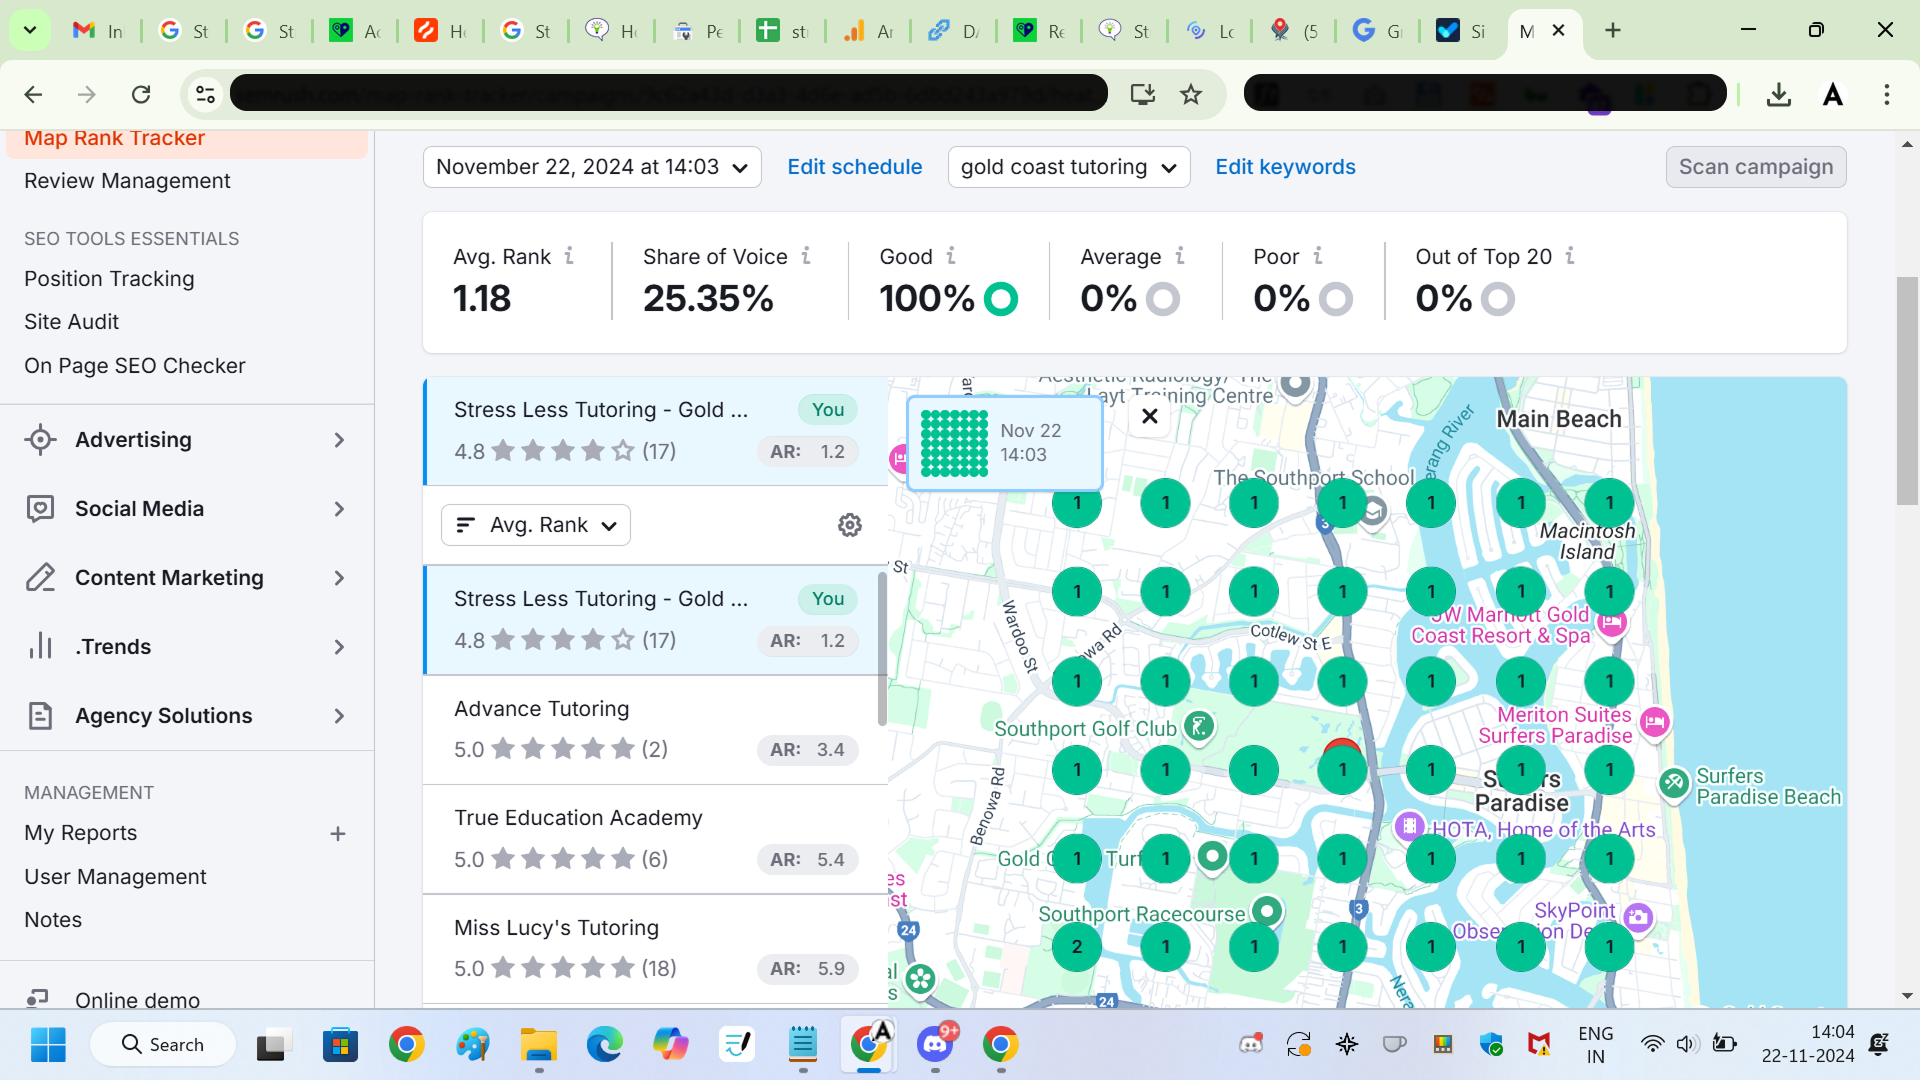The image size is (1920, 1080).
Task: Bookmark this page with the star icon
Action: 1190,94
